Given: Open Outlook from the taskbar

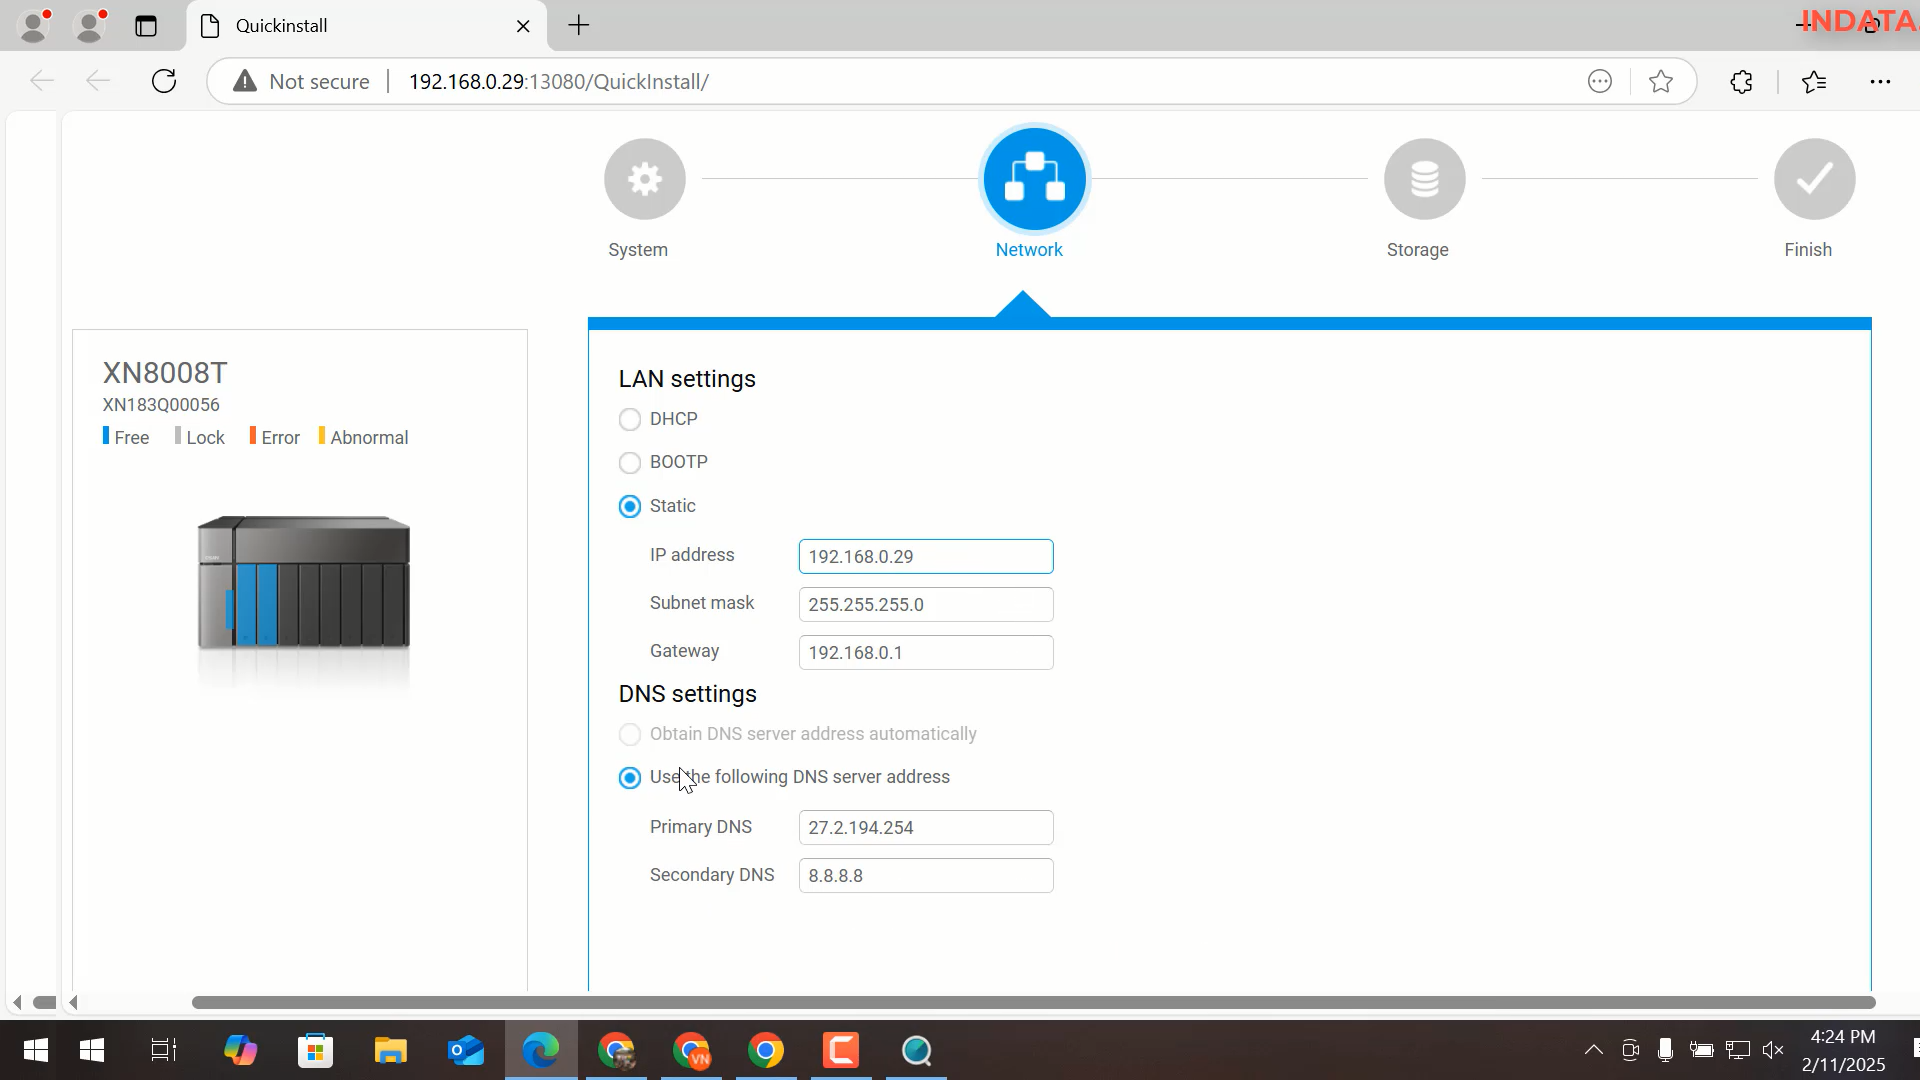Looking at the screenshot, I should click(x=466, y=1050).
